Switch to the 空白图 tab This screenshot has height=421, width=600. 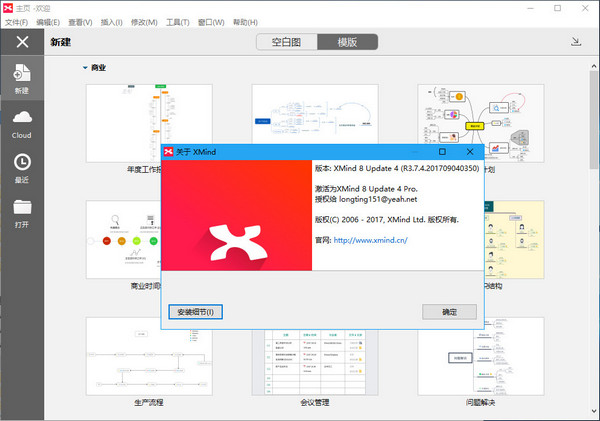click(287, 42)
